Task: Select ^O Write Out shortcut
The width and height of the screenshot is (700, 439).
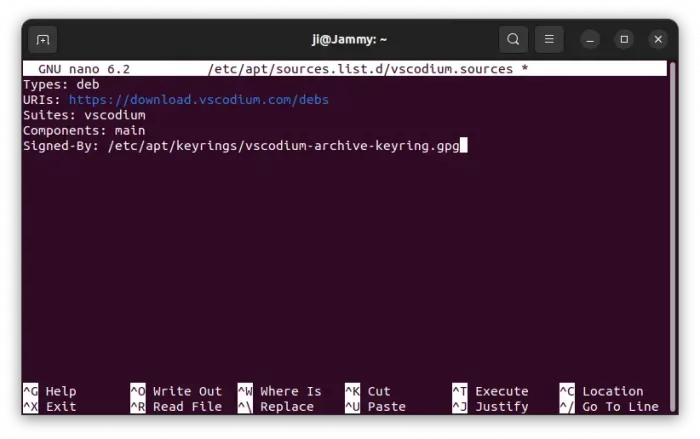Action: click(176, 391)
